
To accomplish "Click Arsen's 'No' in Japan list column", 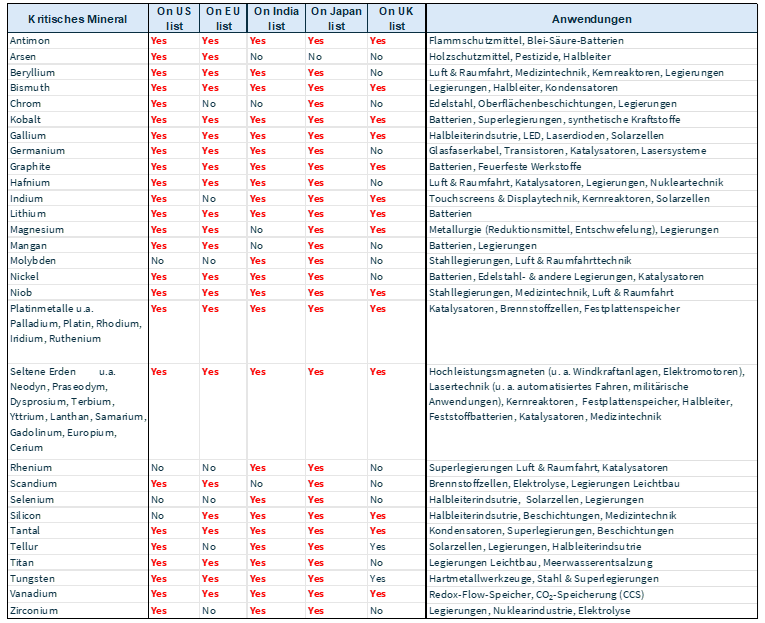I will tap(315, 57).
